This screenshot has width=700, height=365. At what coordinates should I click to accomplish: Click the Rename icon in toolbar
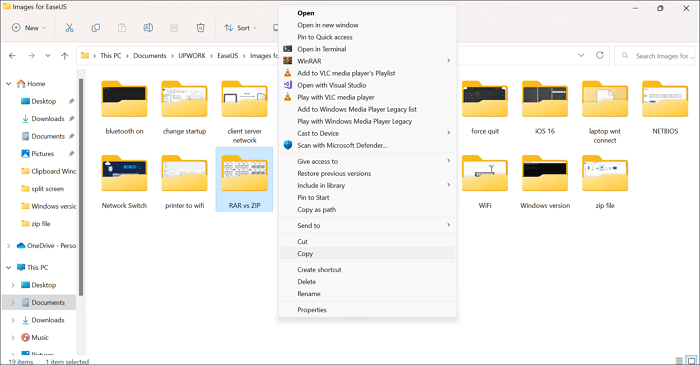(x=148, y=28)
